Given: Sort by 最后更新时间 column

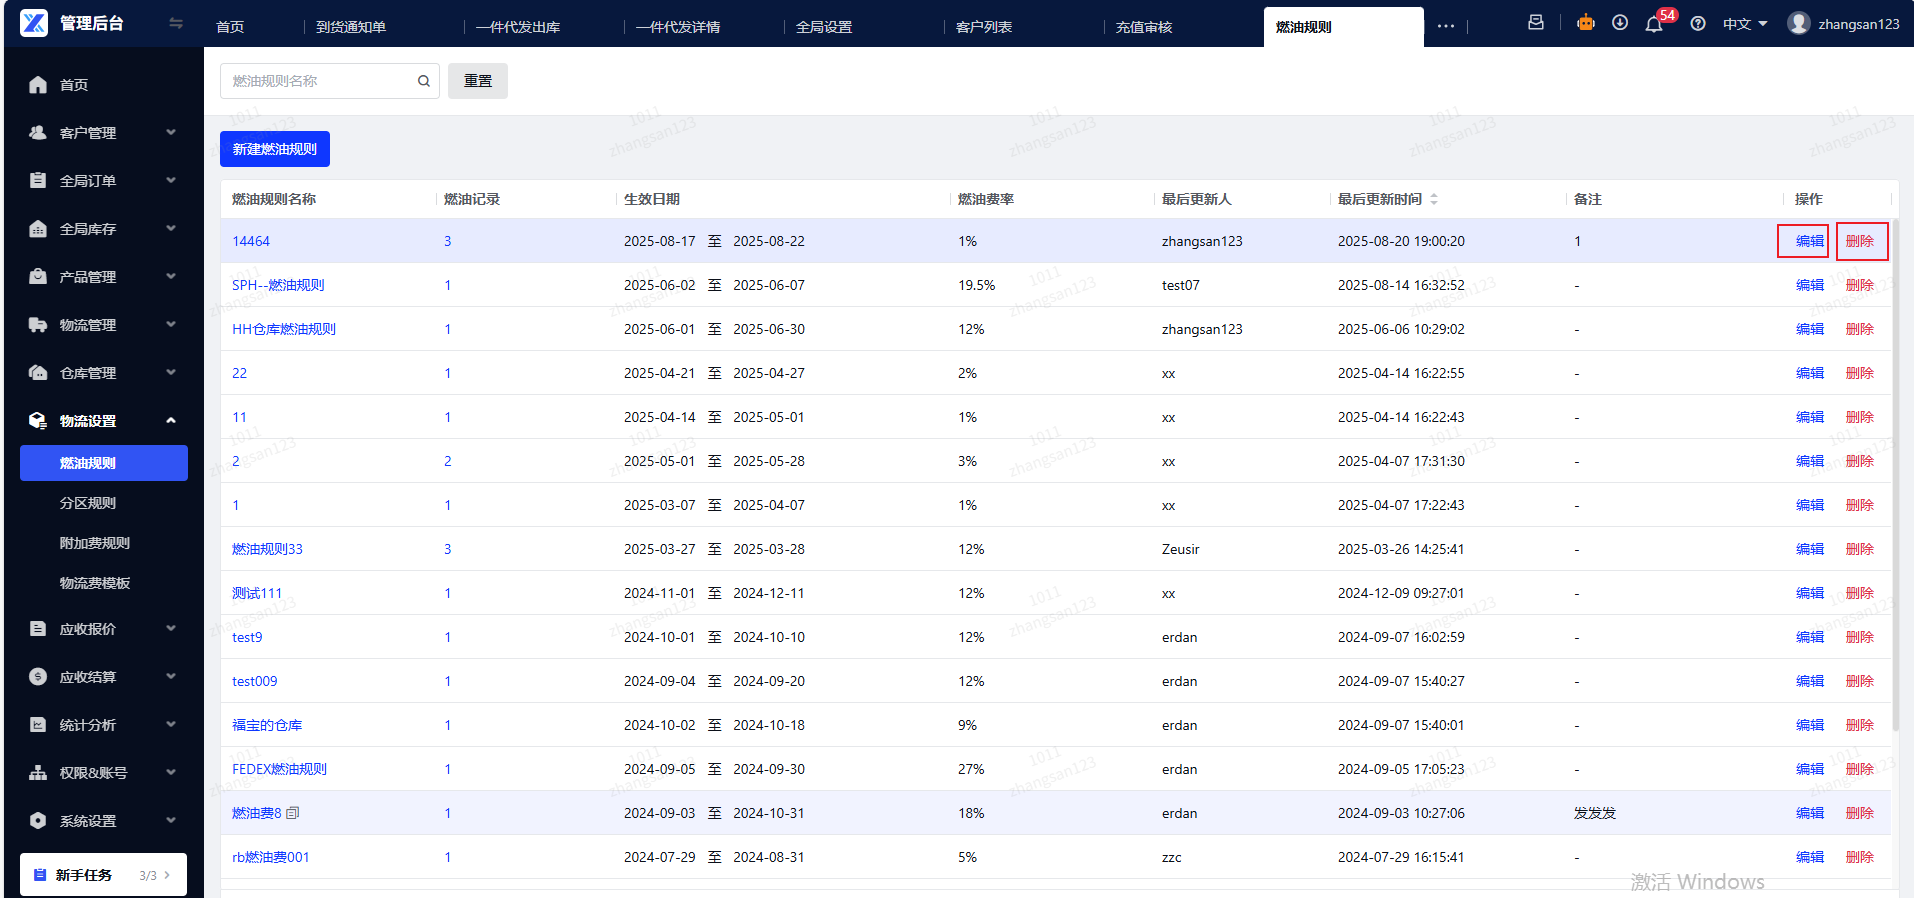Looking at the screenshot, I should (x=1433, y=199).
